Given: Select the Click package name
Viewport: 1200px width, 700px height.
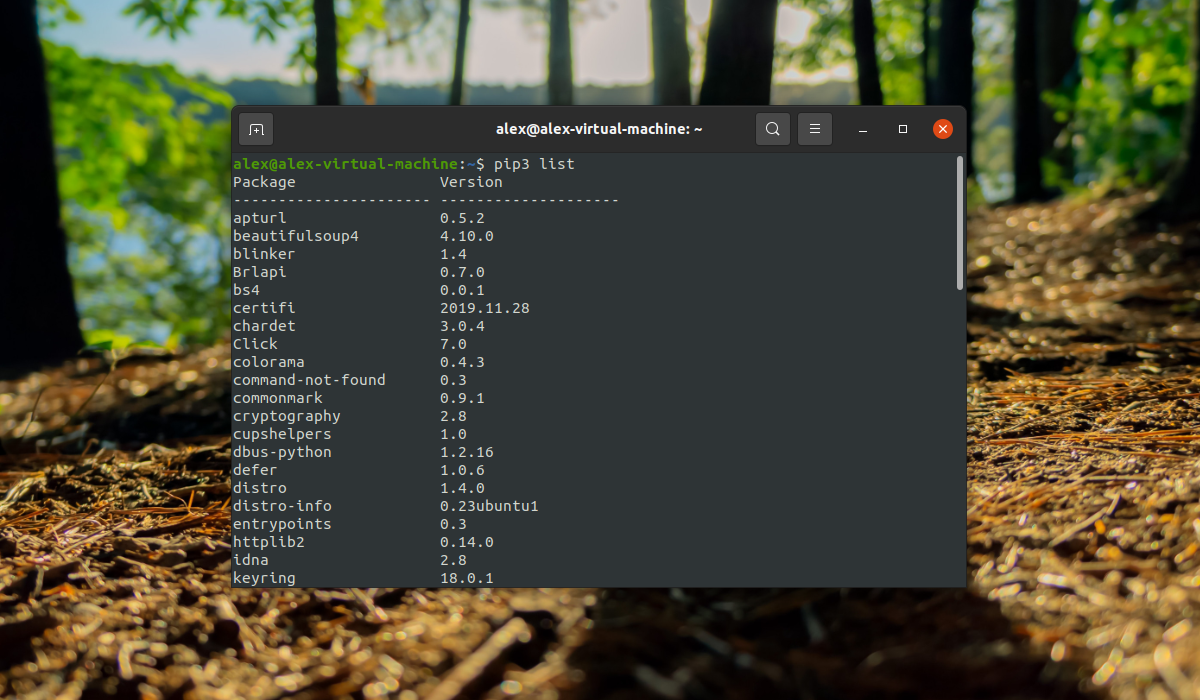Looking at the screenshot, I should pos(255,344).
